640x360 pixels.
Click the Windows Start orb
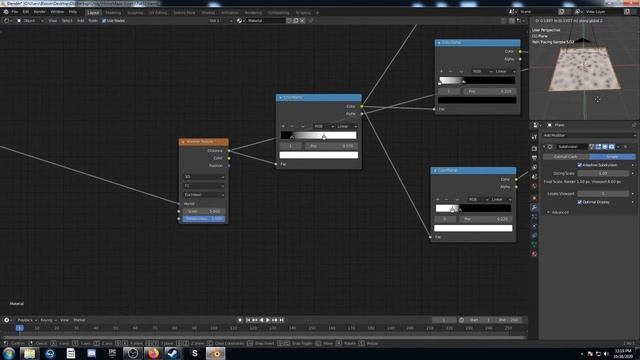[9, 353]
